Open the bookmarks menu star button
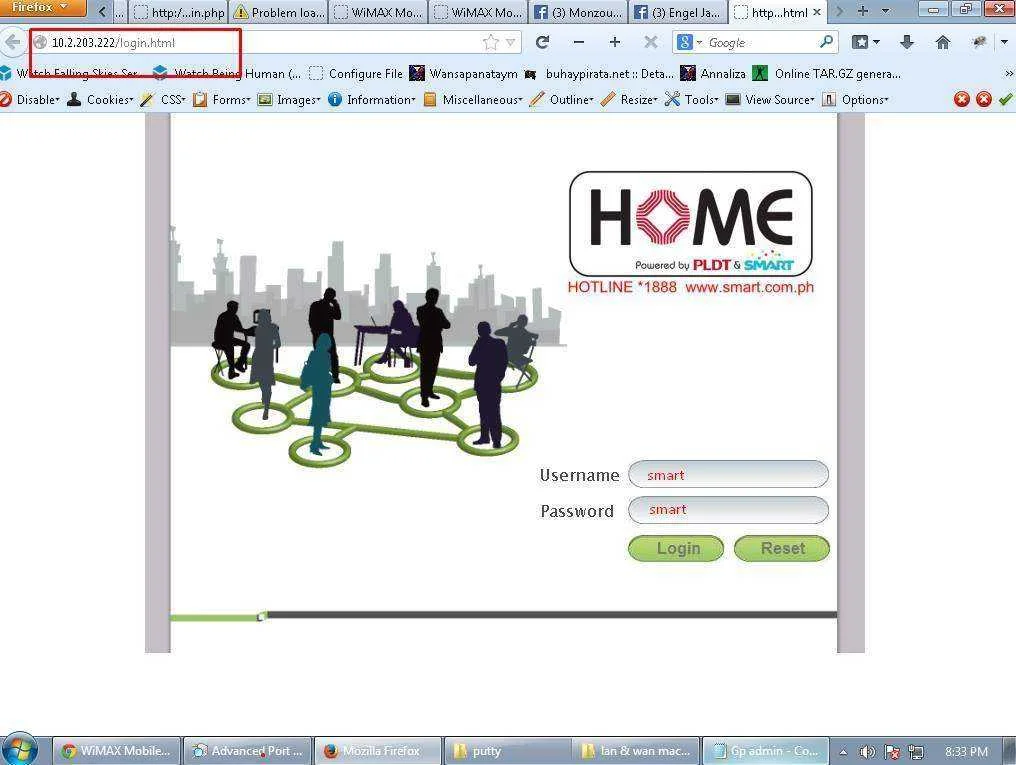The height and width of the screenshot is (765, 1016). click(865, 43)
